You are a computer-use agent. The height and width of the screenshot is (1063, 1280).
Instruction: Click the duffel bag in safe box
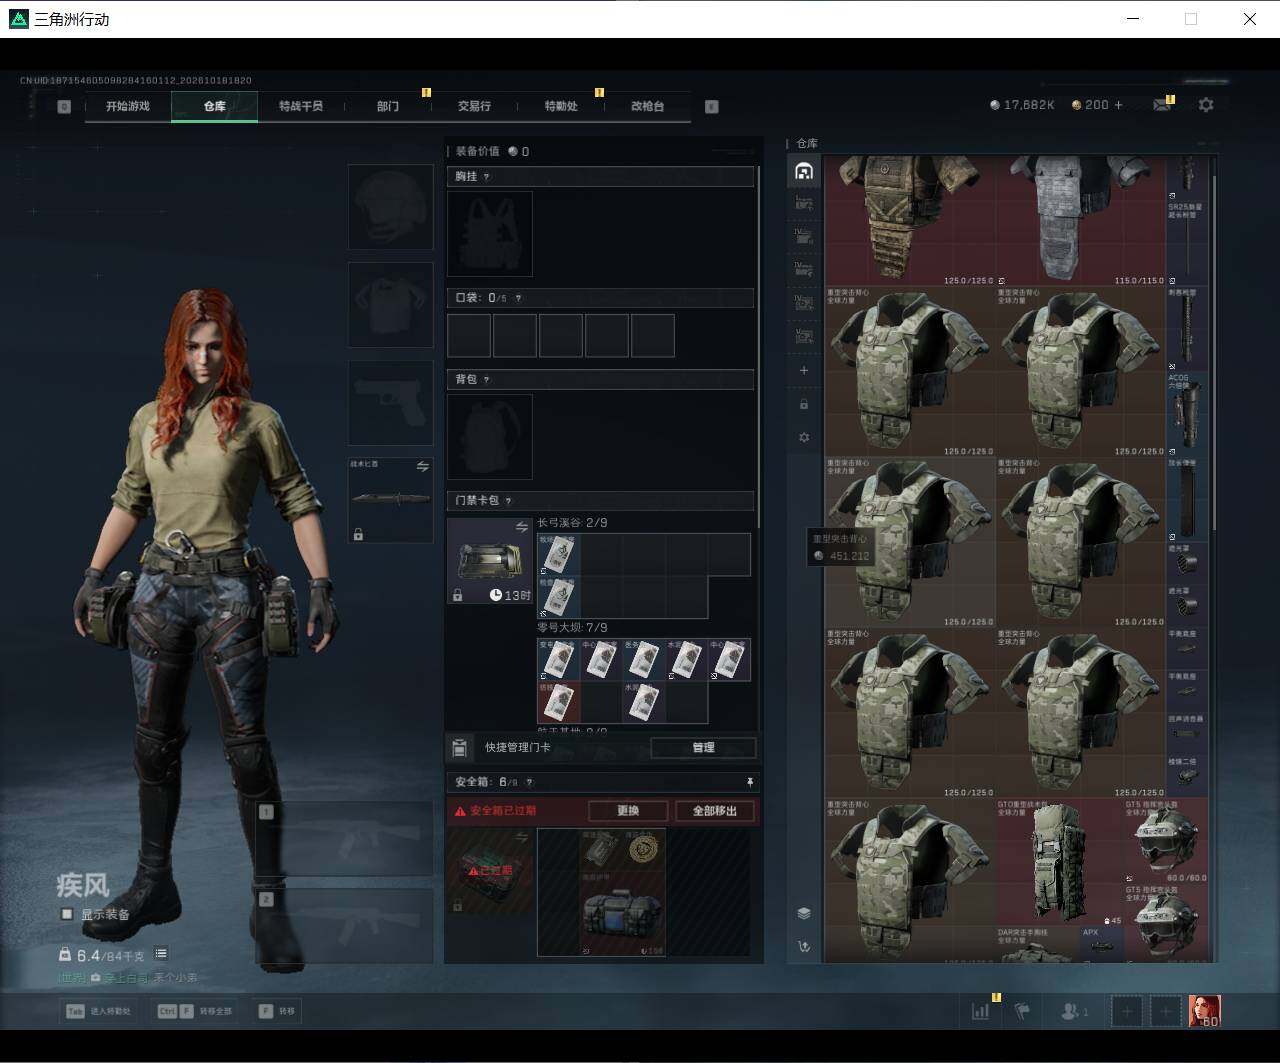(x=622, y=912)
